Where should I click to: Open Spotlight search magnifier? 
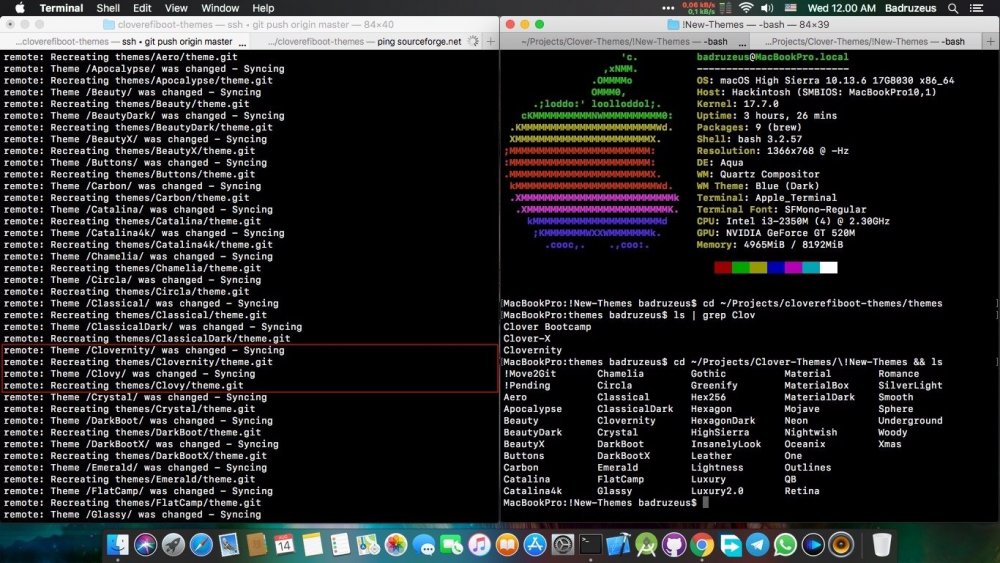953,8
